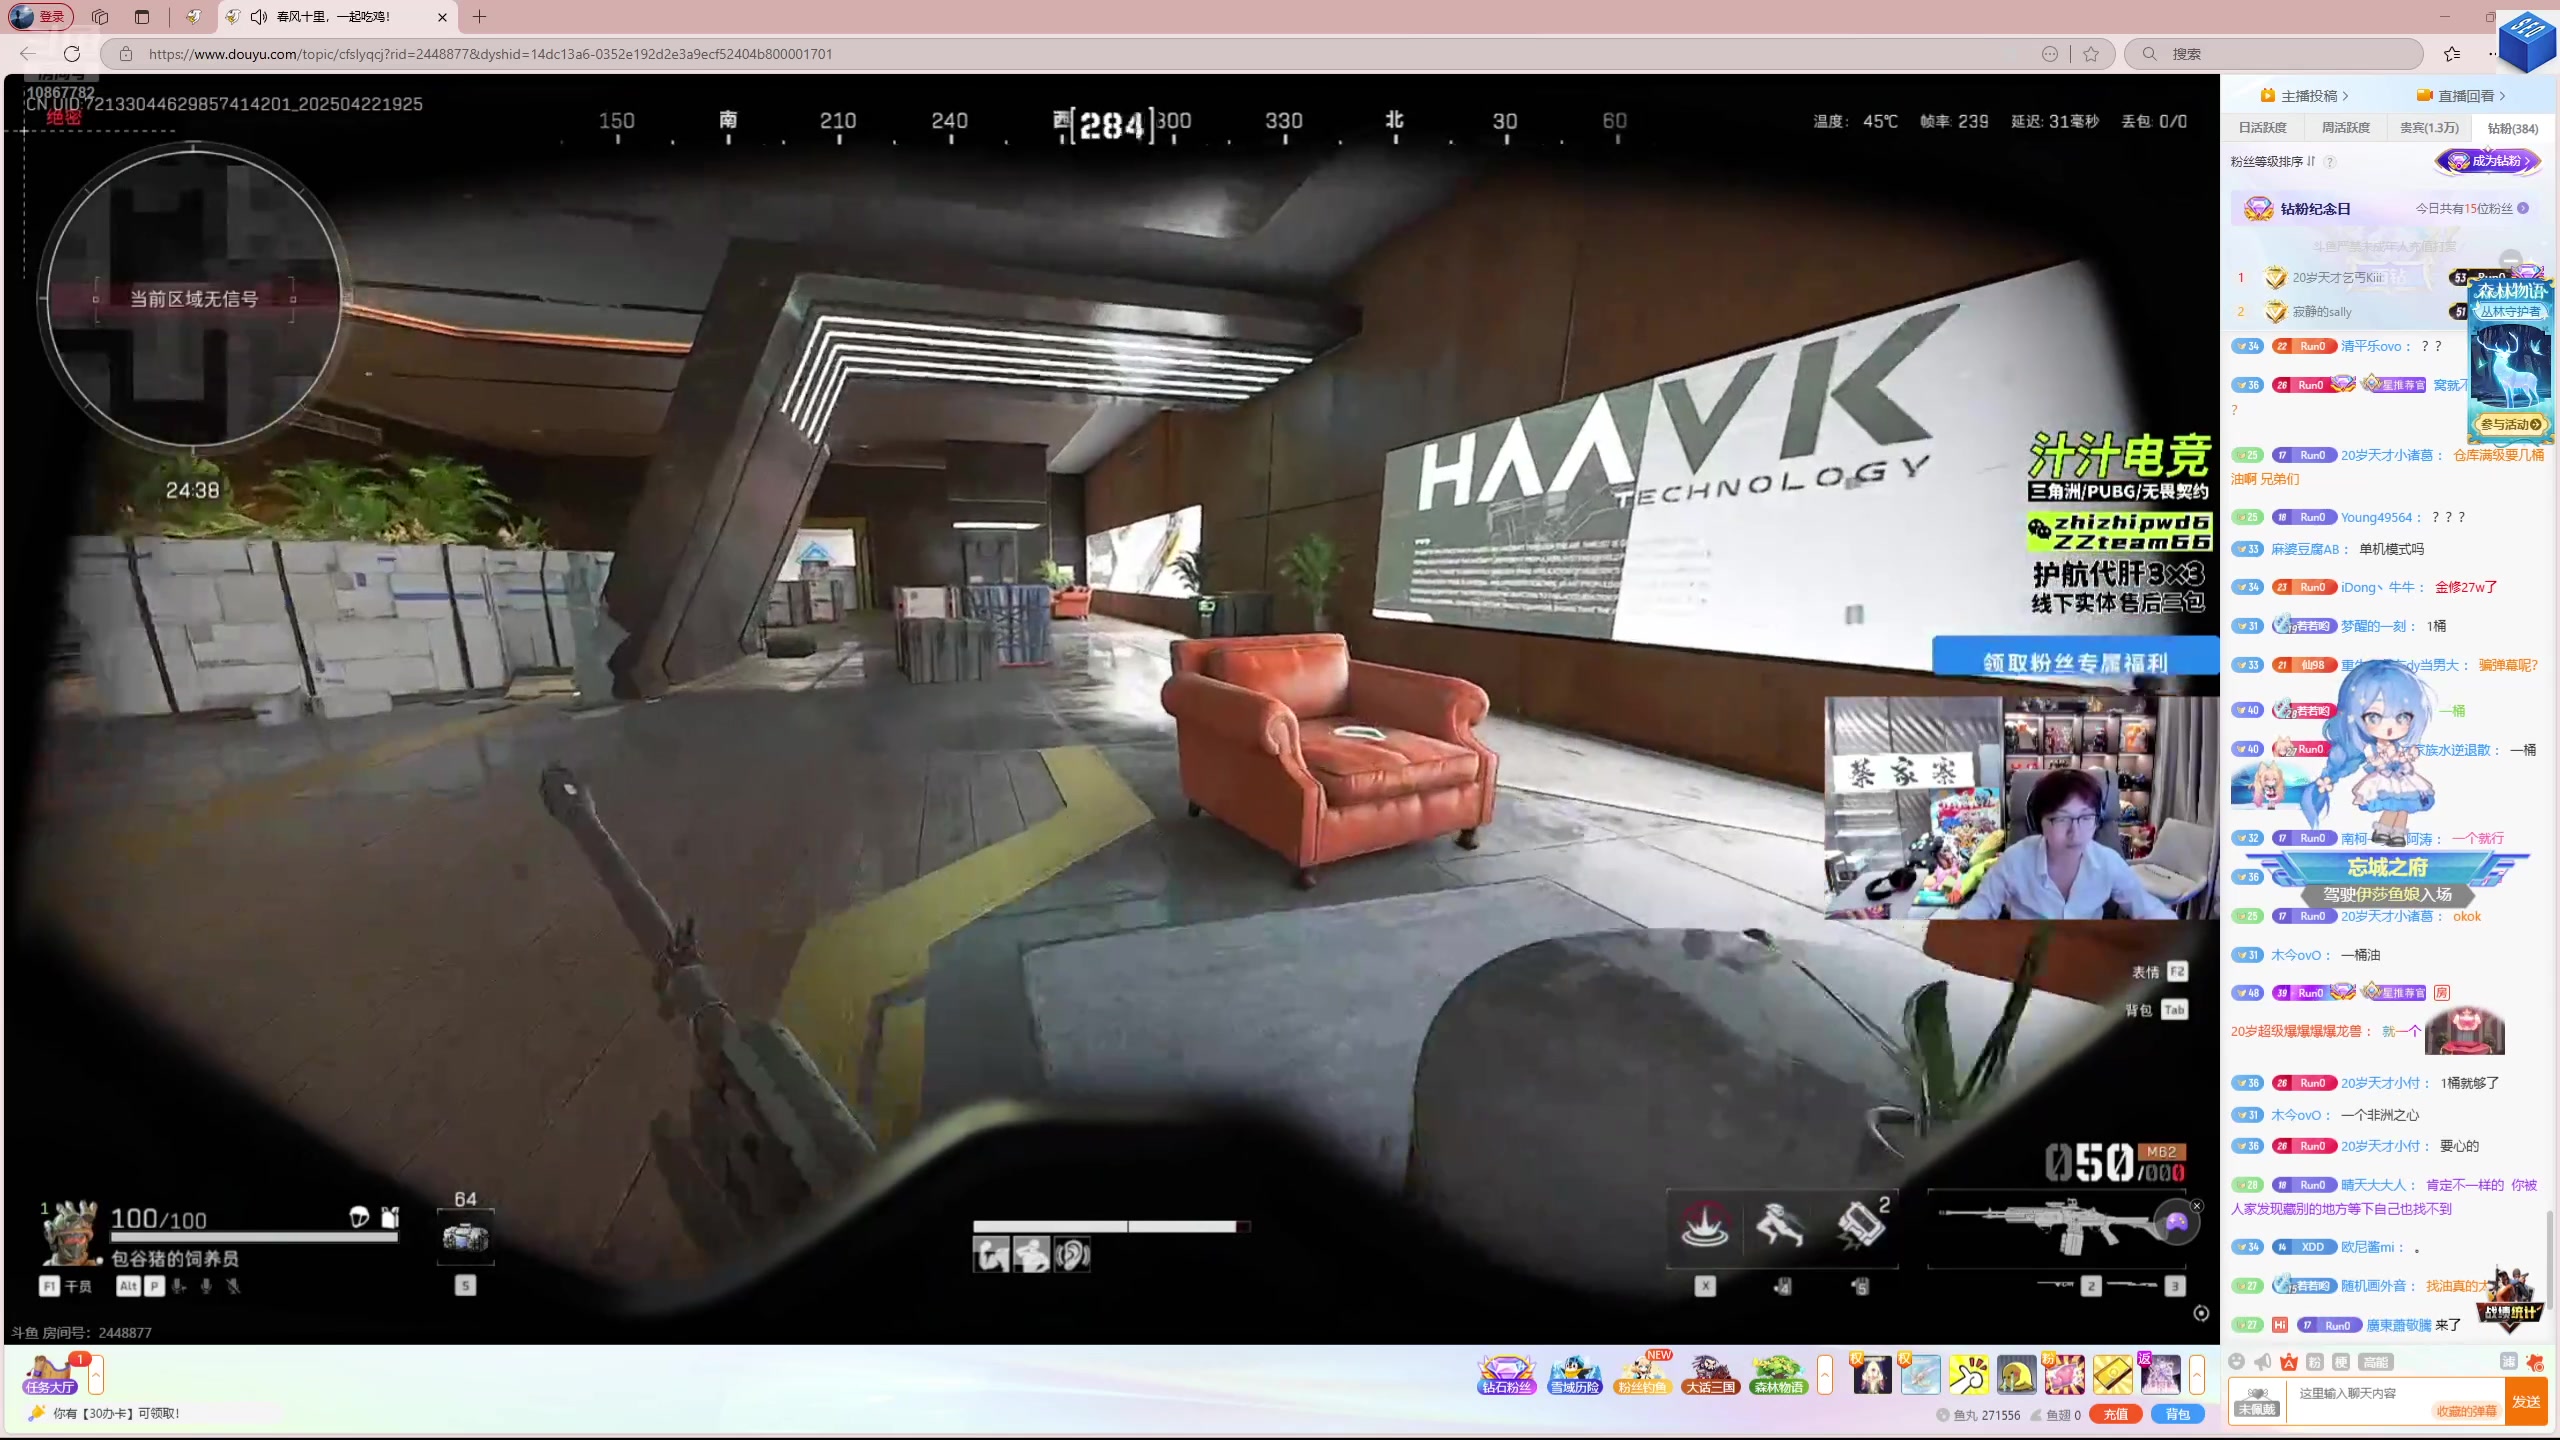Click the 登录 login profile button
Viewport: 2560px width, 1440px height.
click(x=40, y=17)
